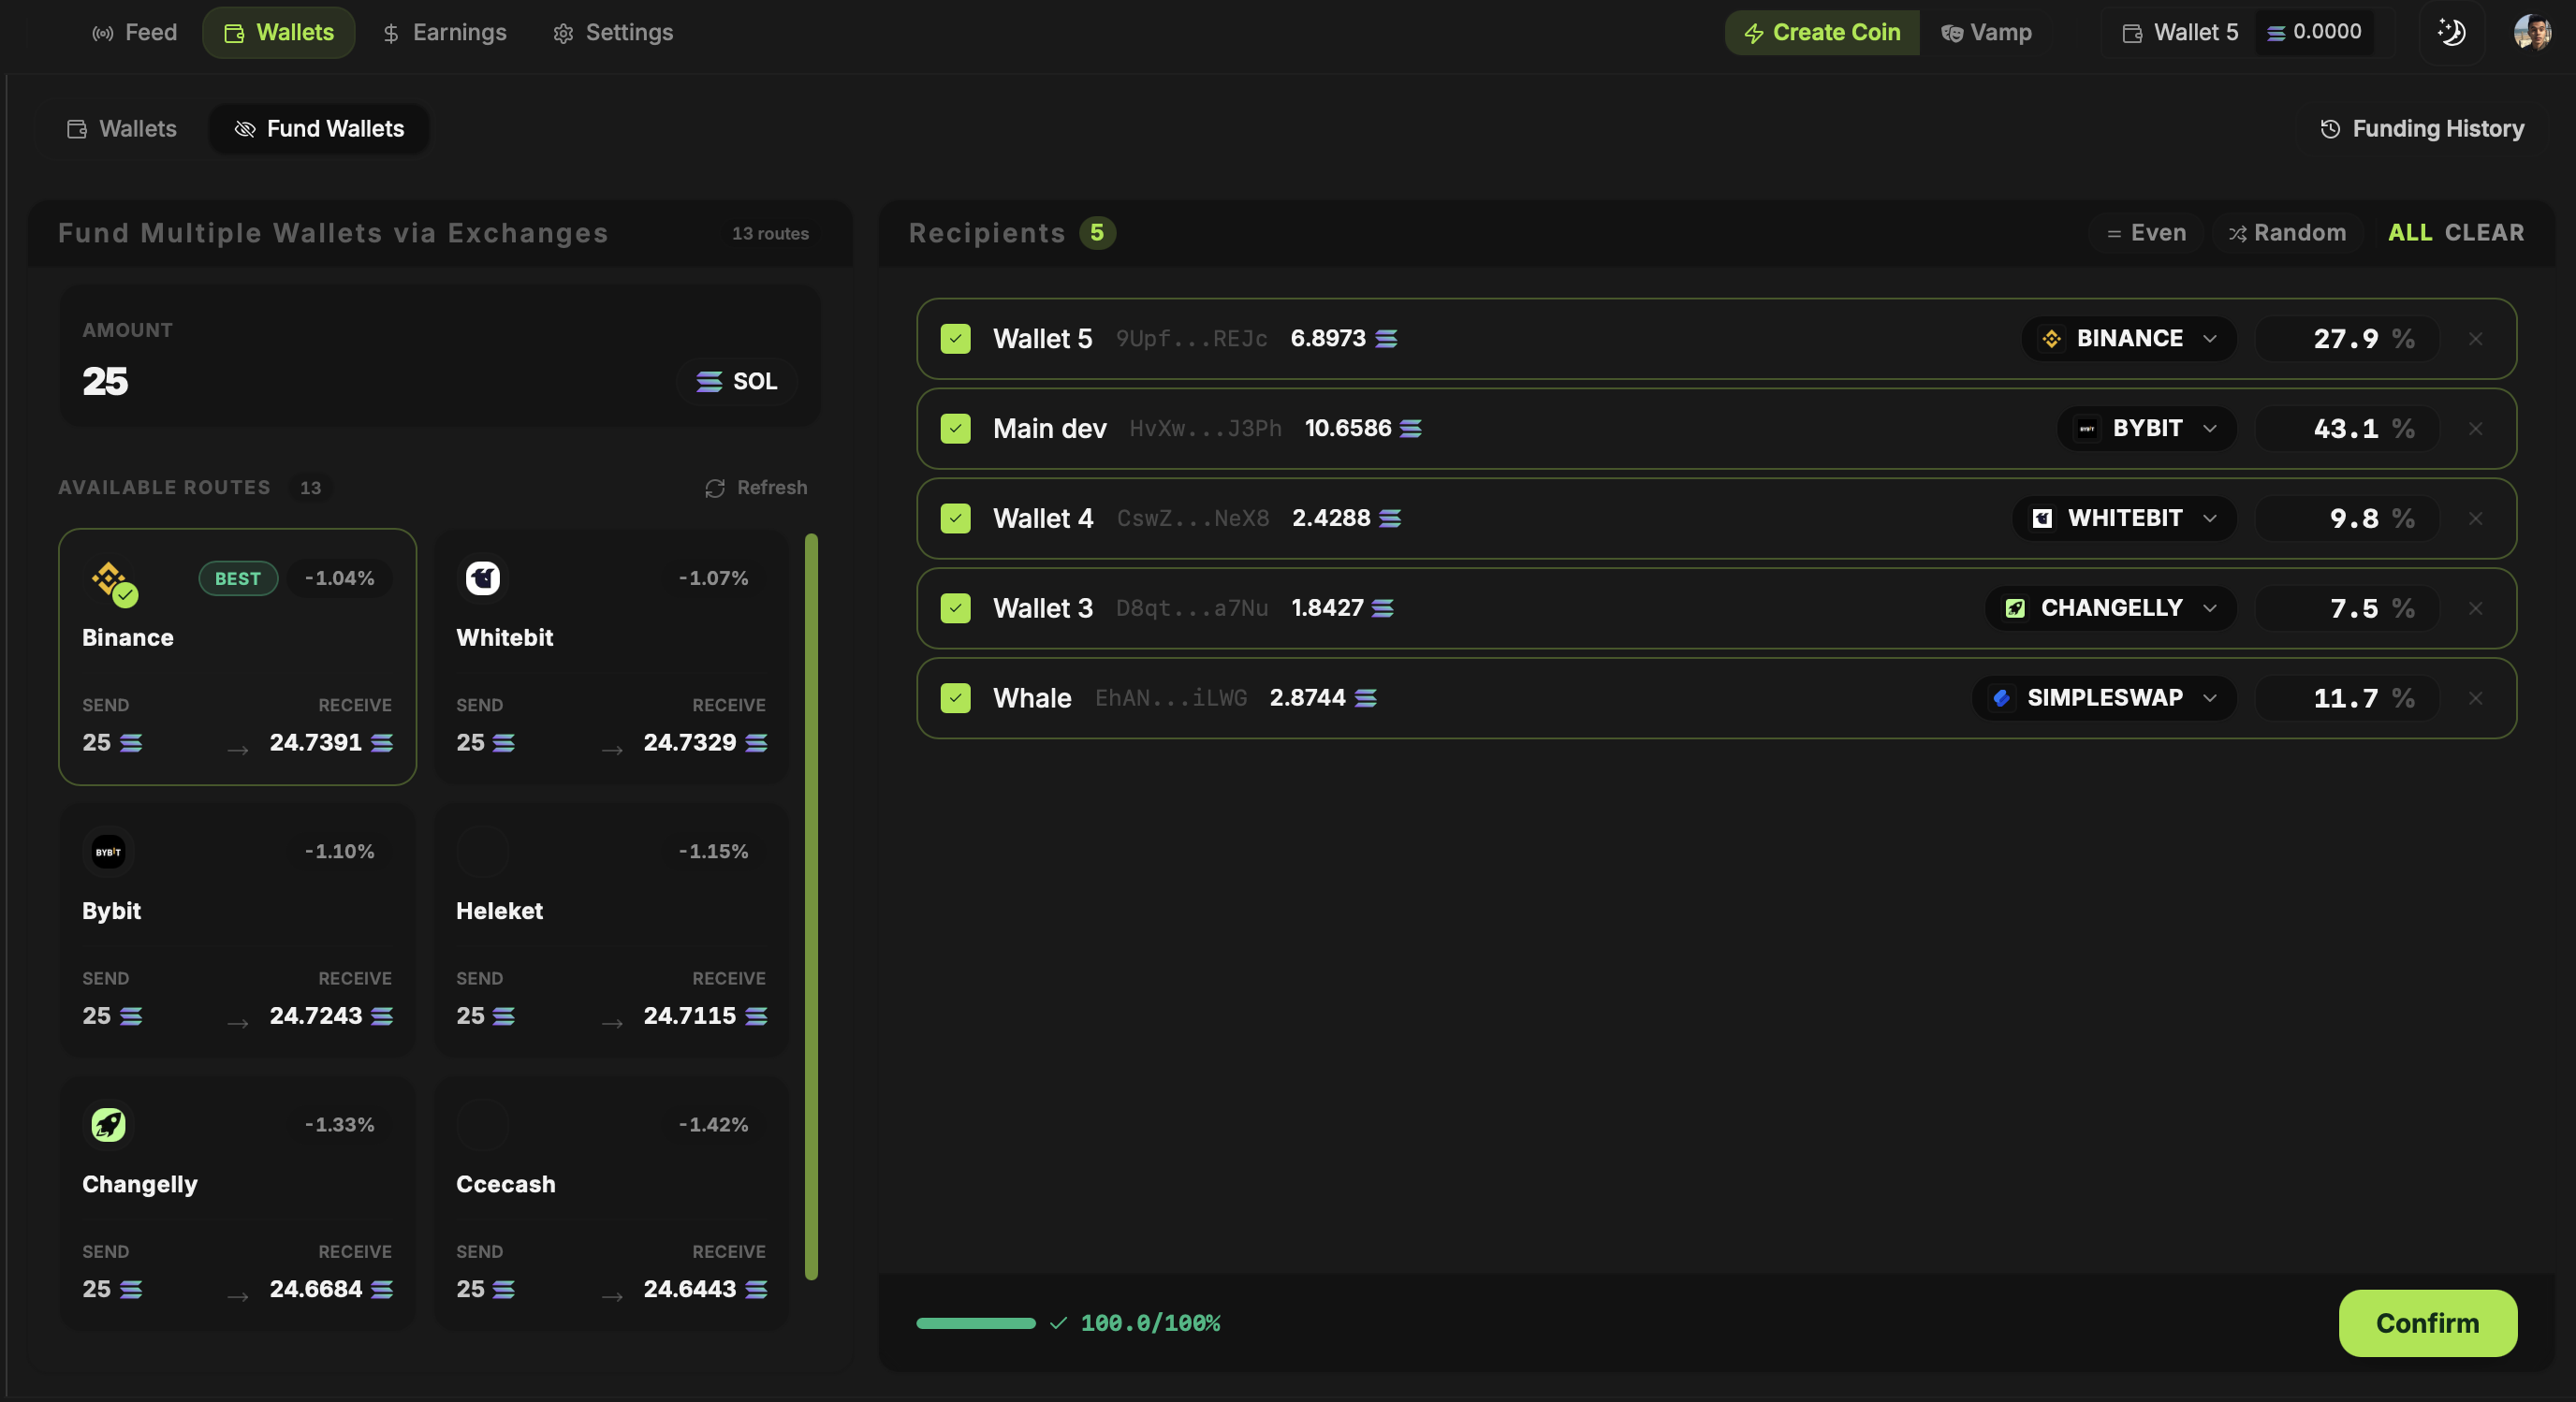Viewport: 2576px width, 1402px height.
Task: Click the 100.0/100% allocation status
Action: click(x=1150, y=1323)
